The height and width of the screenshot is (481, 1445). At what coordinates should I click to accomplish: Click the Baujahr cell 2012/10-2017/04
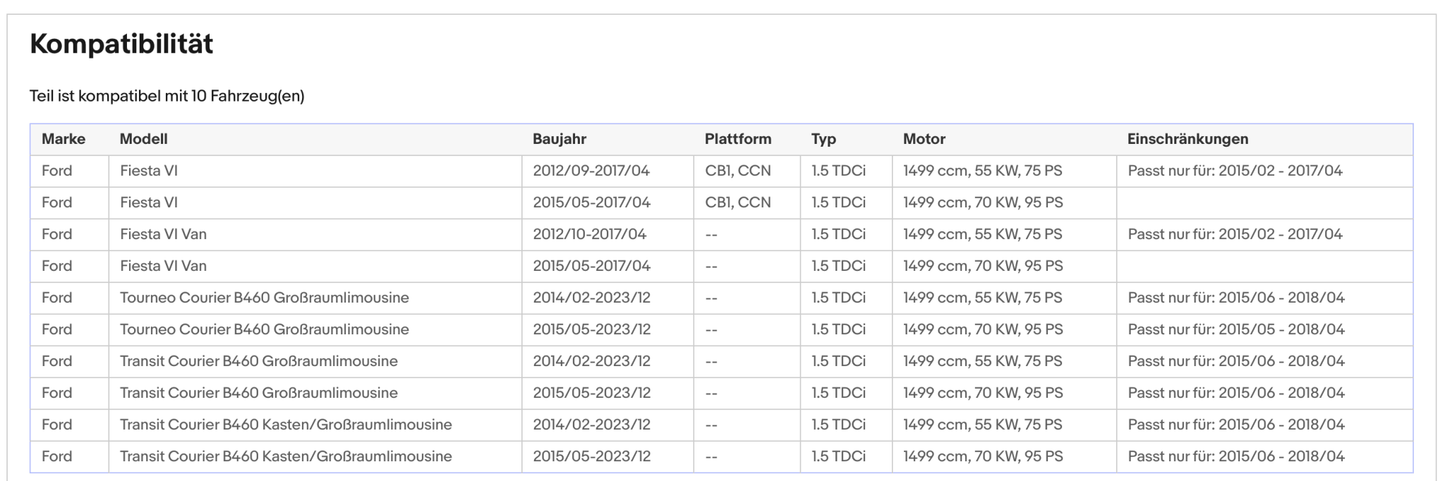coord(589,234)
